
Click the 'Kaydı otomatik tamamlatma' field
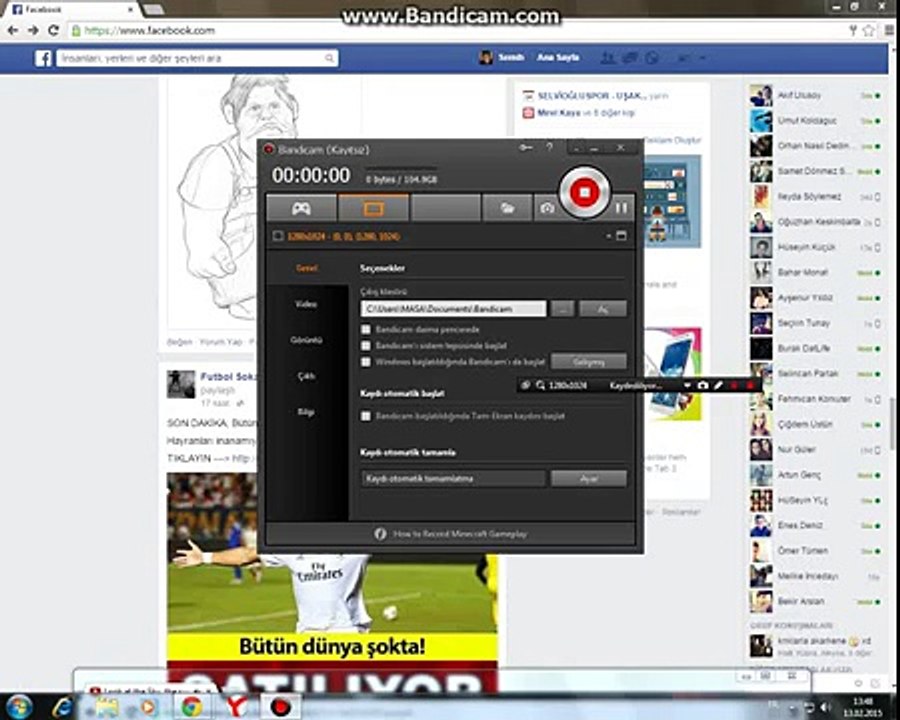(x=453, y=478)
